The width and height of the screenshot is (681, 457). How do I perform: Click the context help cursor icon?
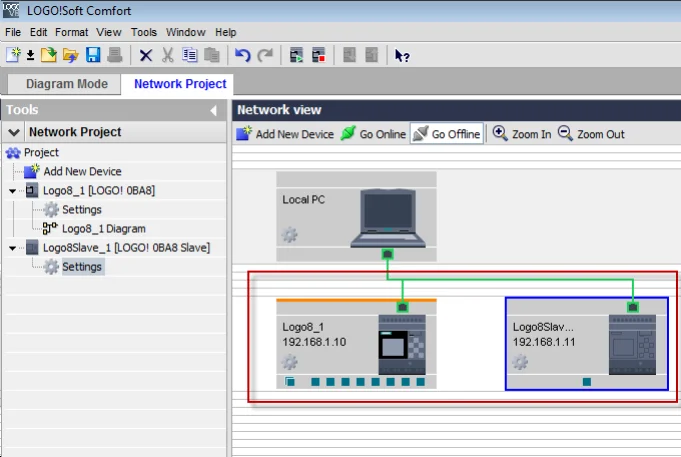coord(402,56)
